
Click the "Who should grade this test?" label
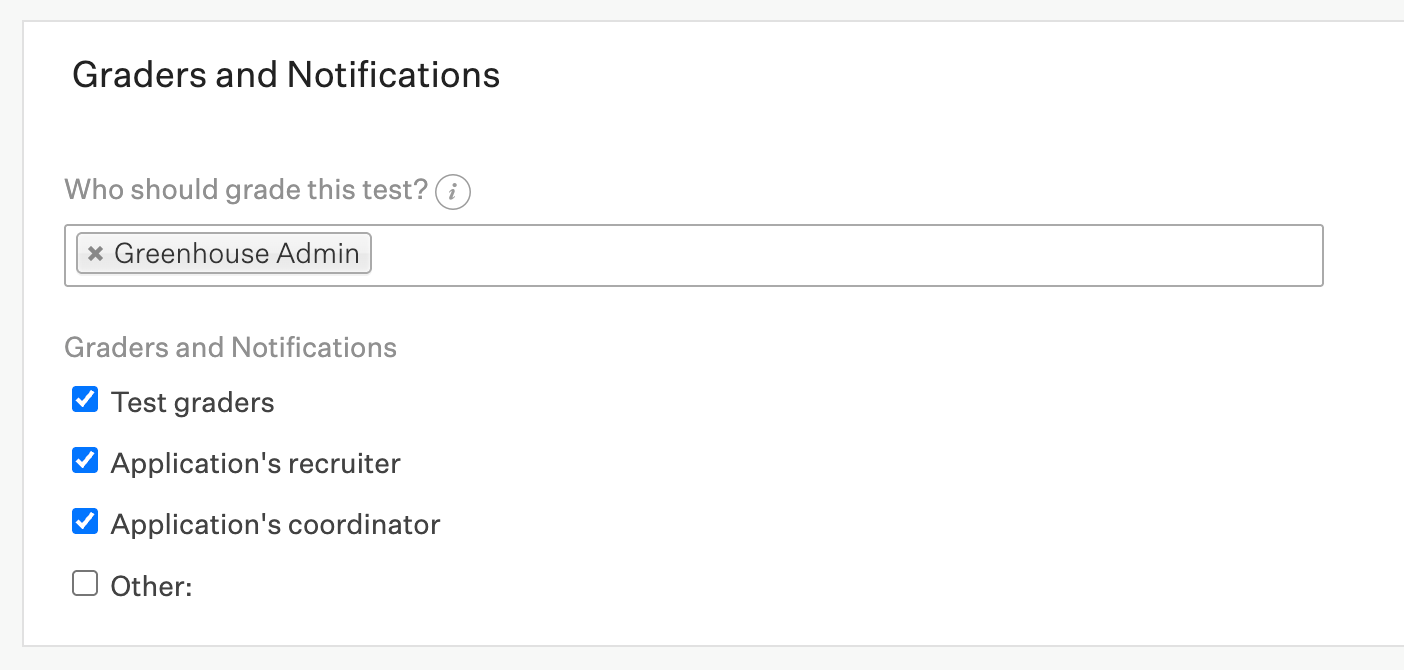246,189
